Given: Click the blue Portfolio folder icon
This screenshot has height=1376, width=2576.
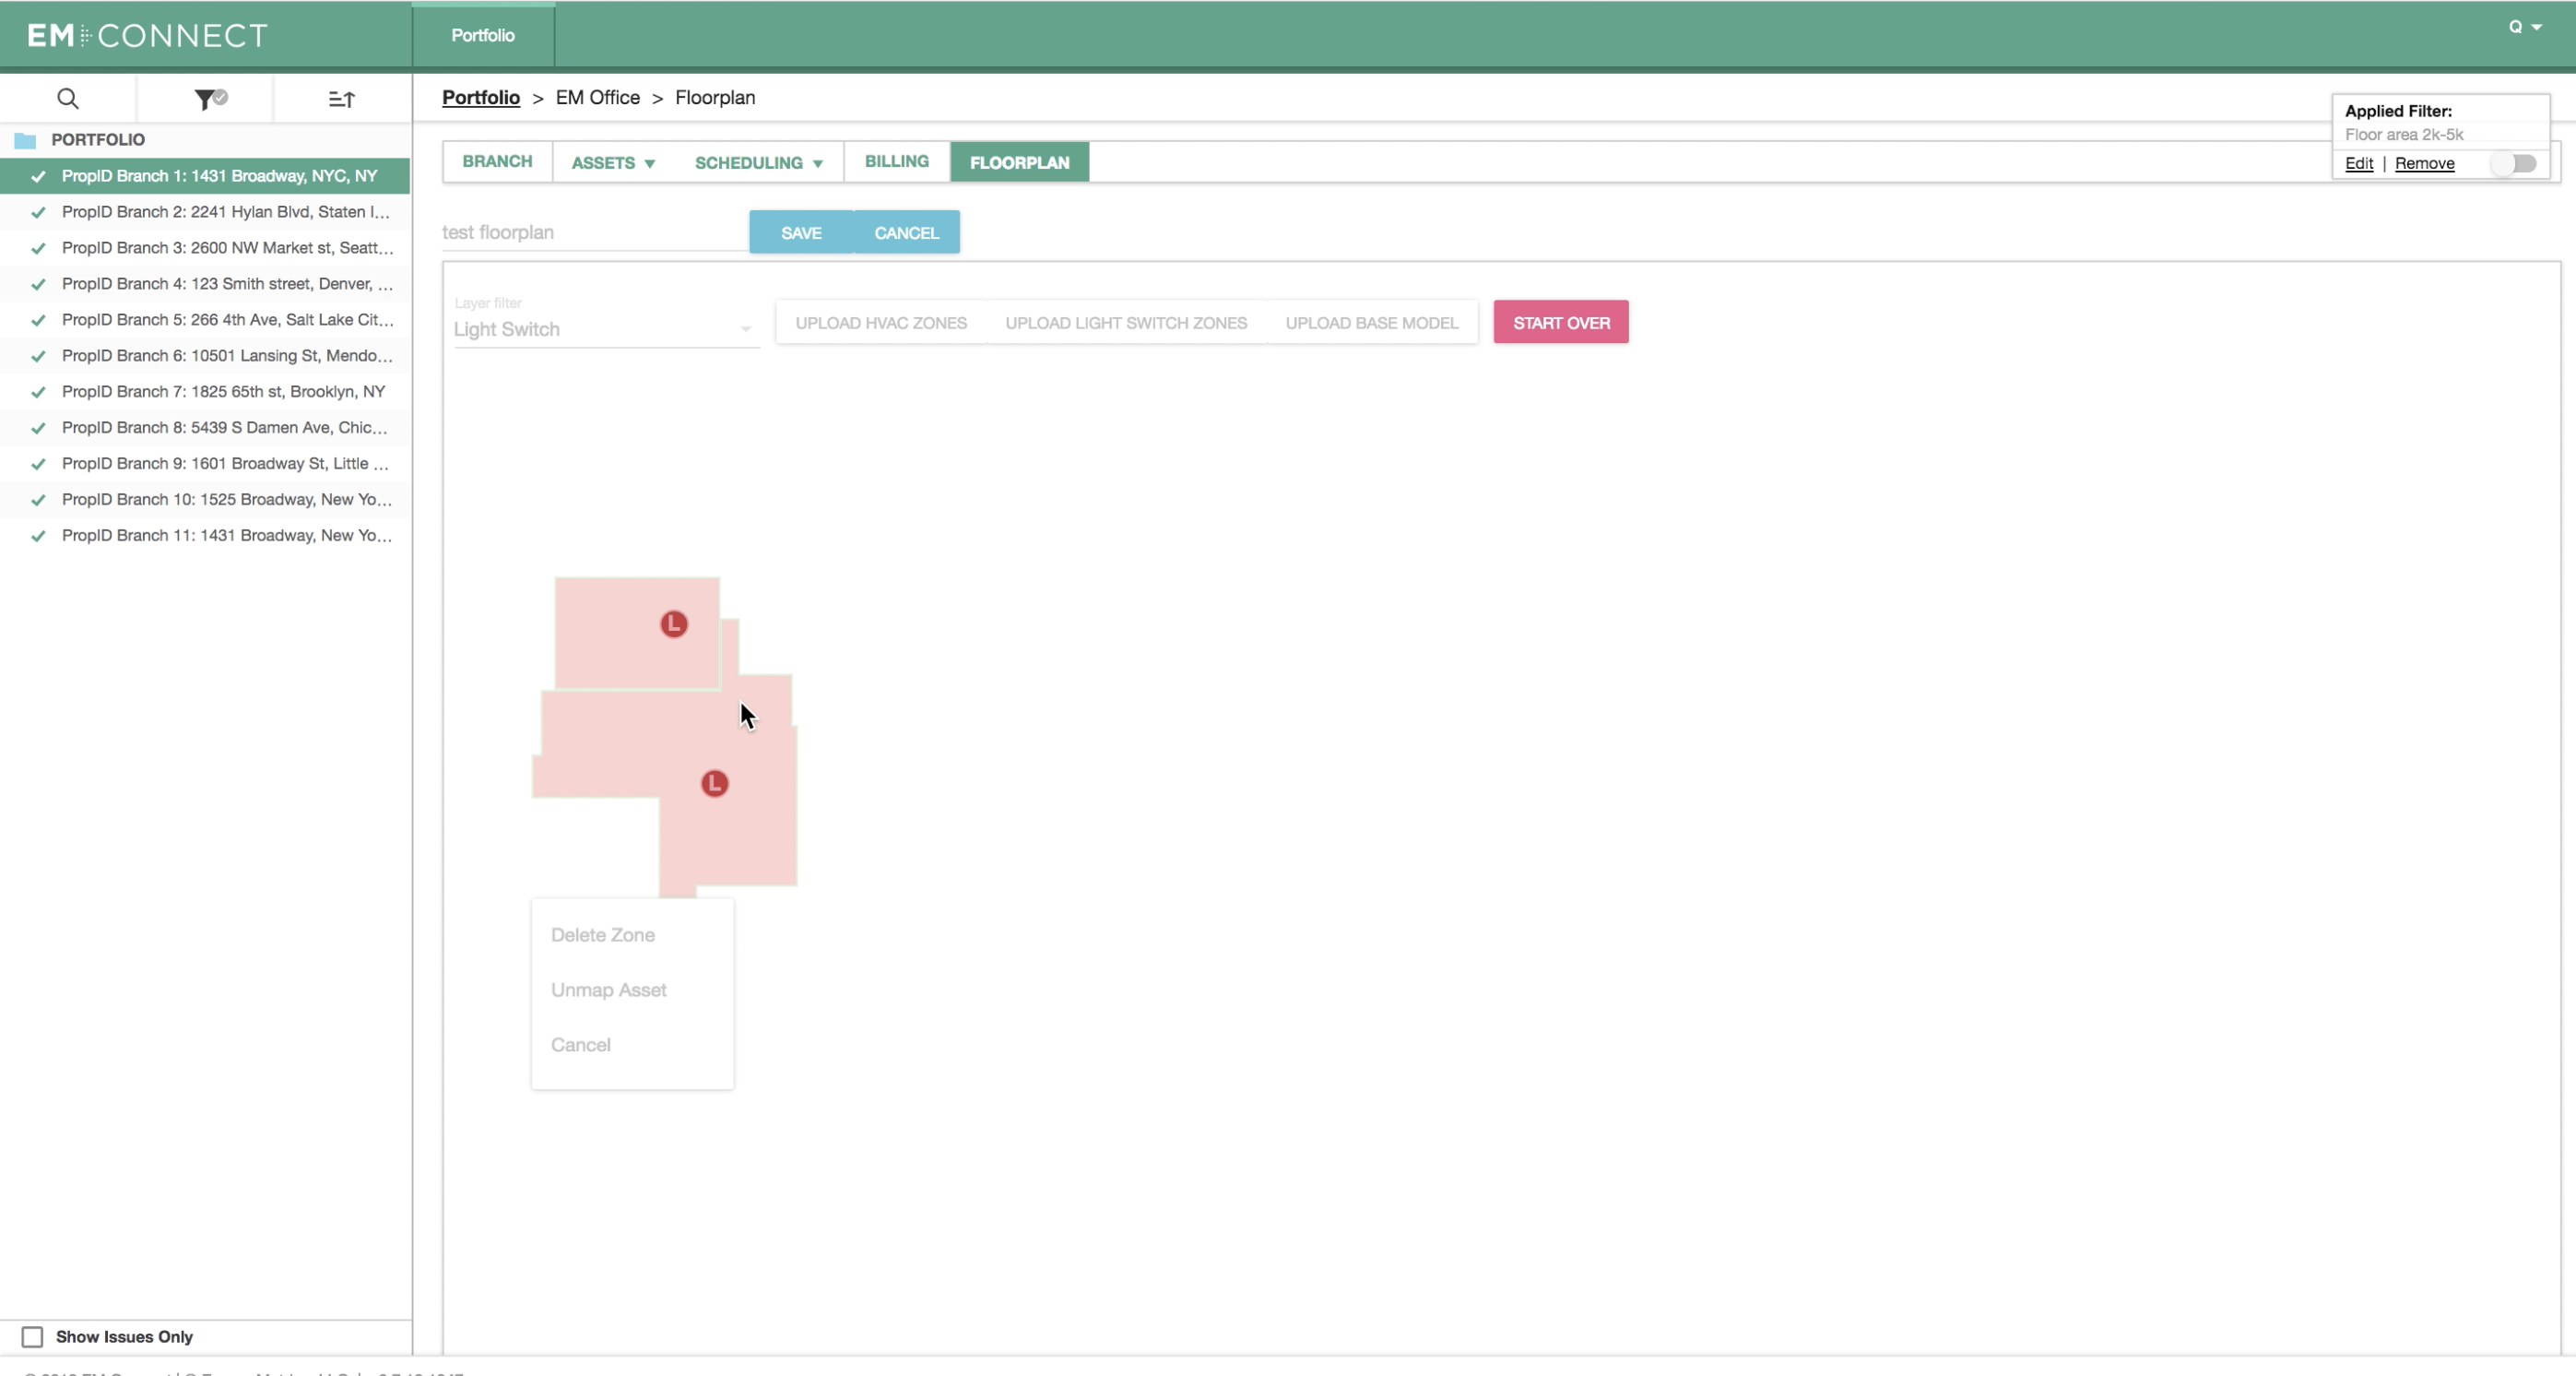Looking at the screenshot, I should [x=25, y=140].
